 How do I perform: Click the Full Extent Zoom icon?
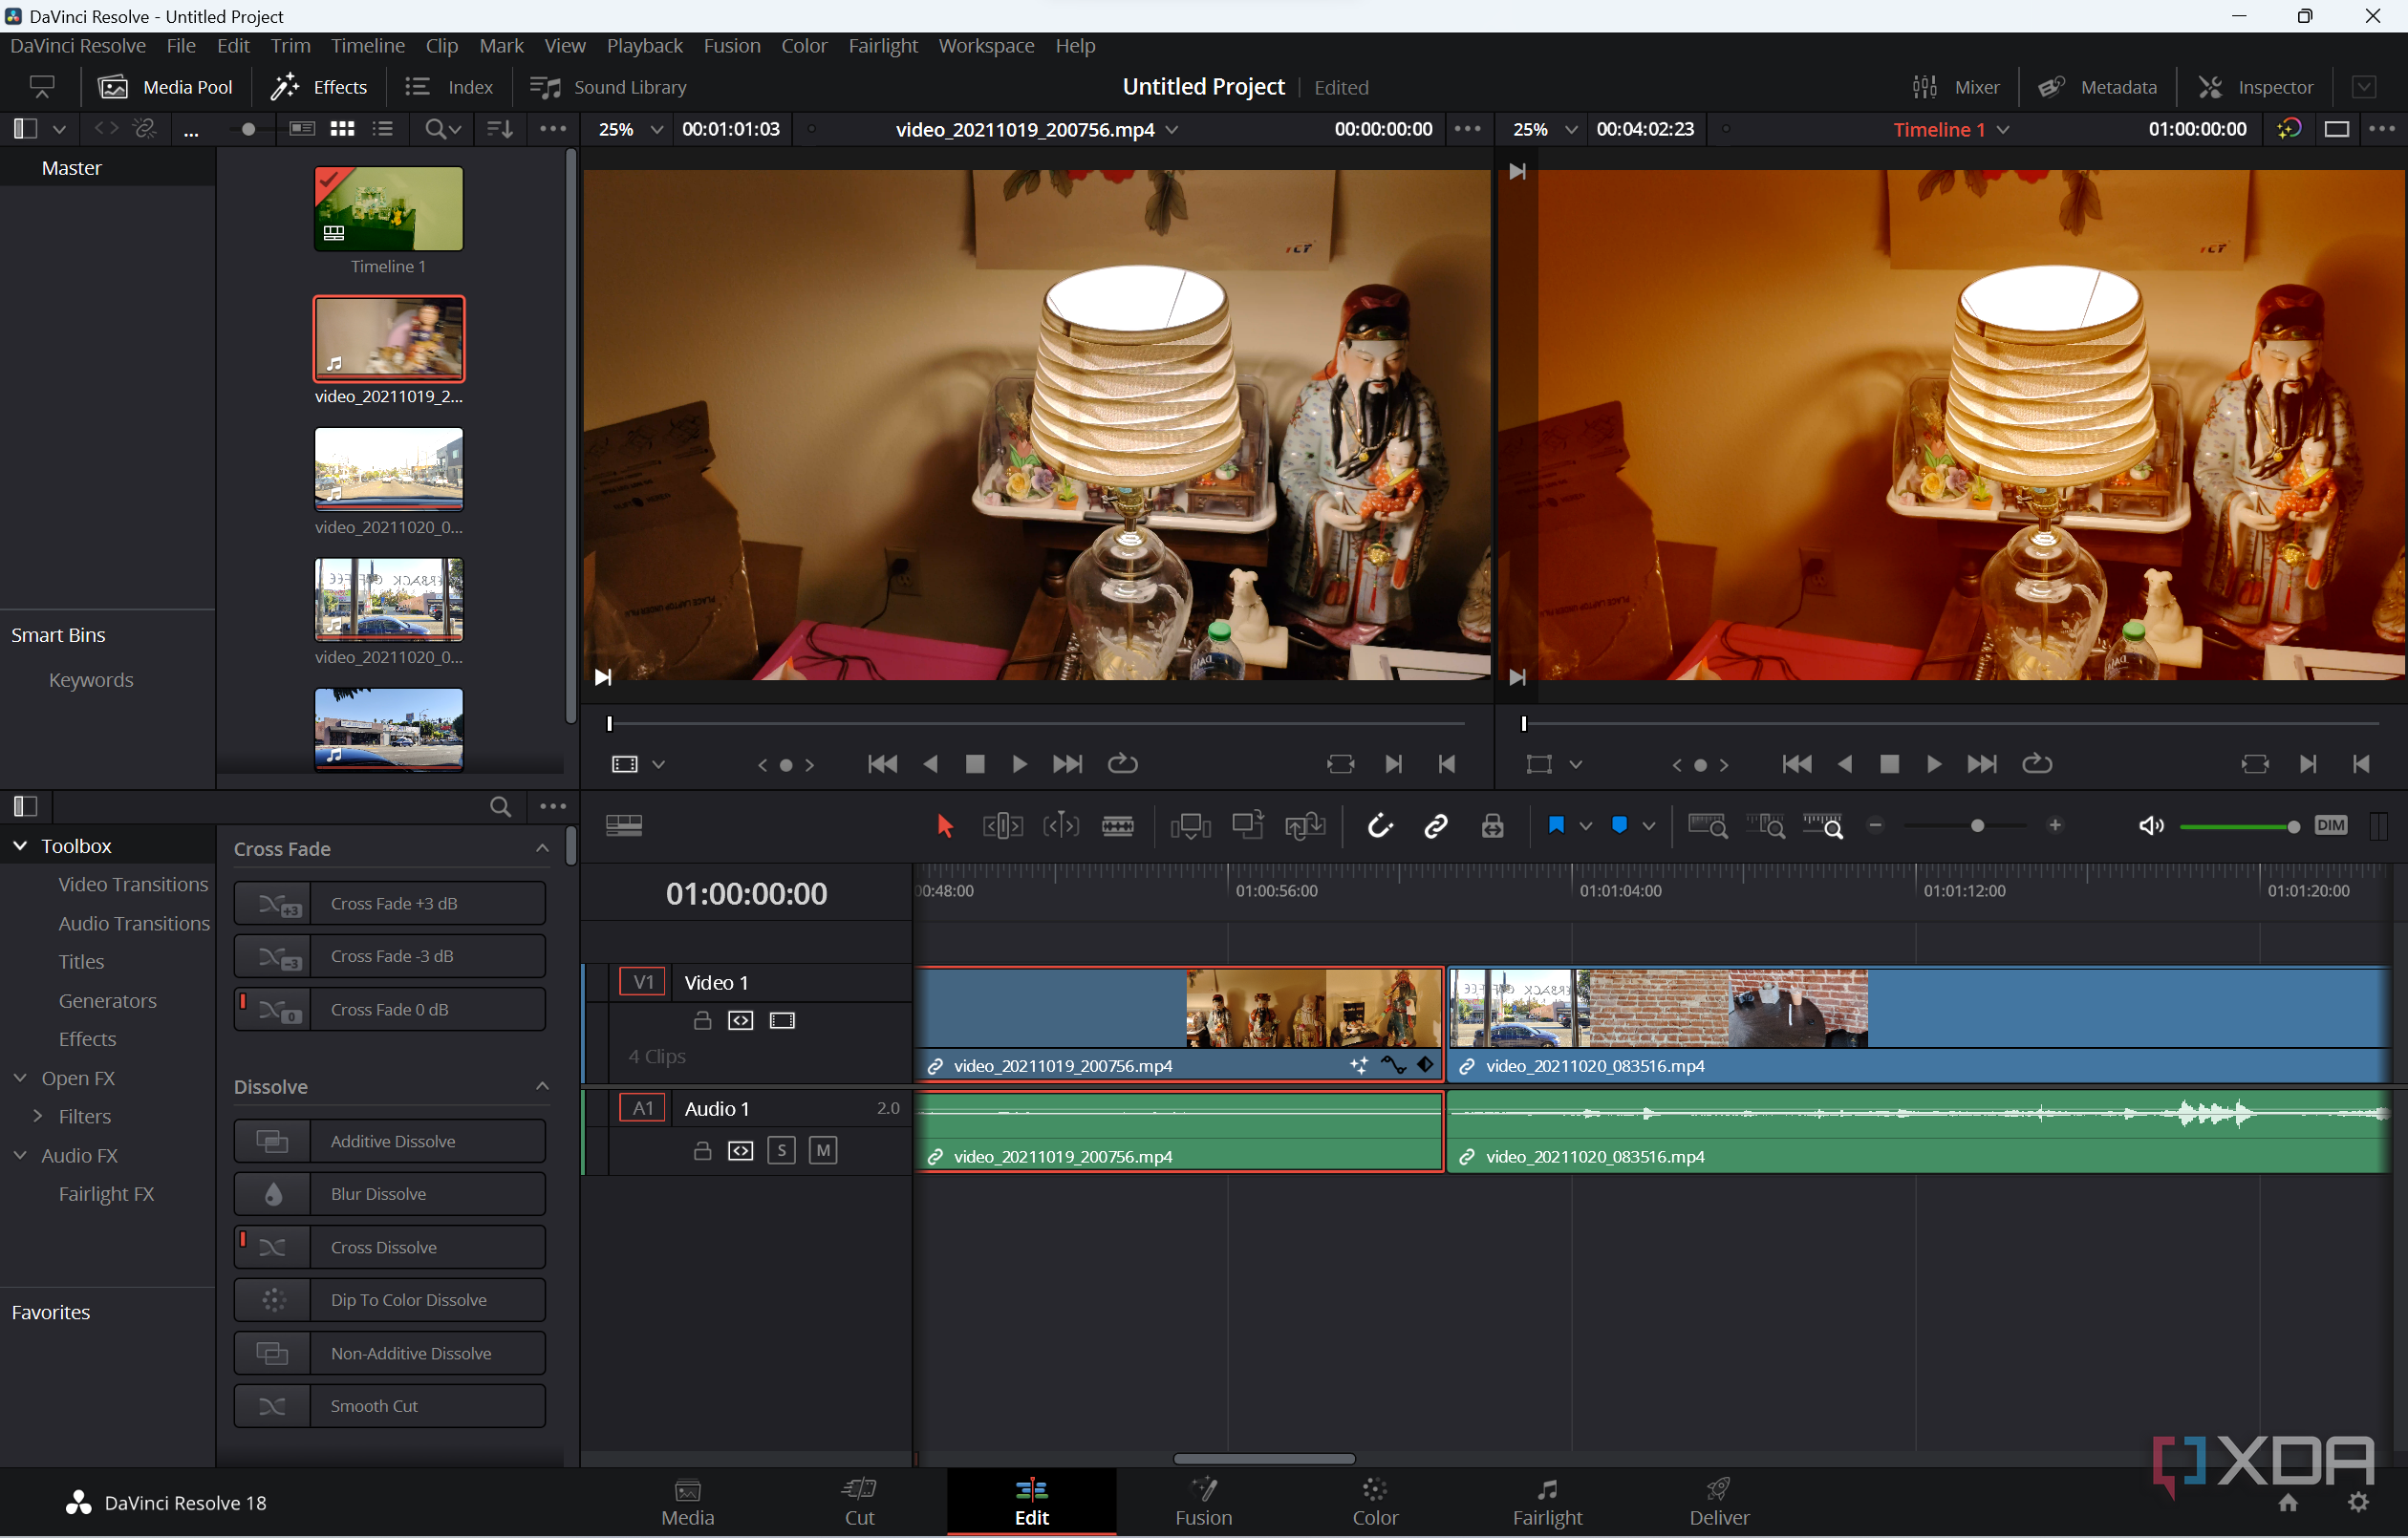(1707, 826)
